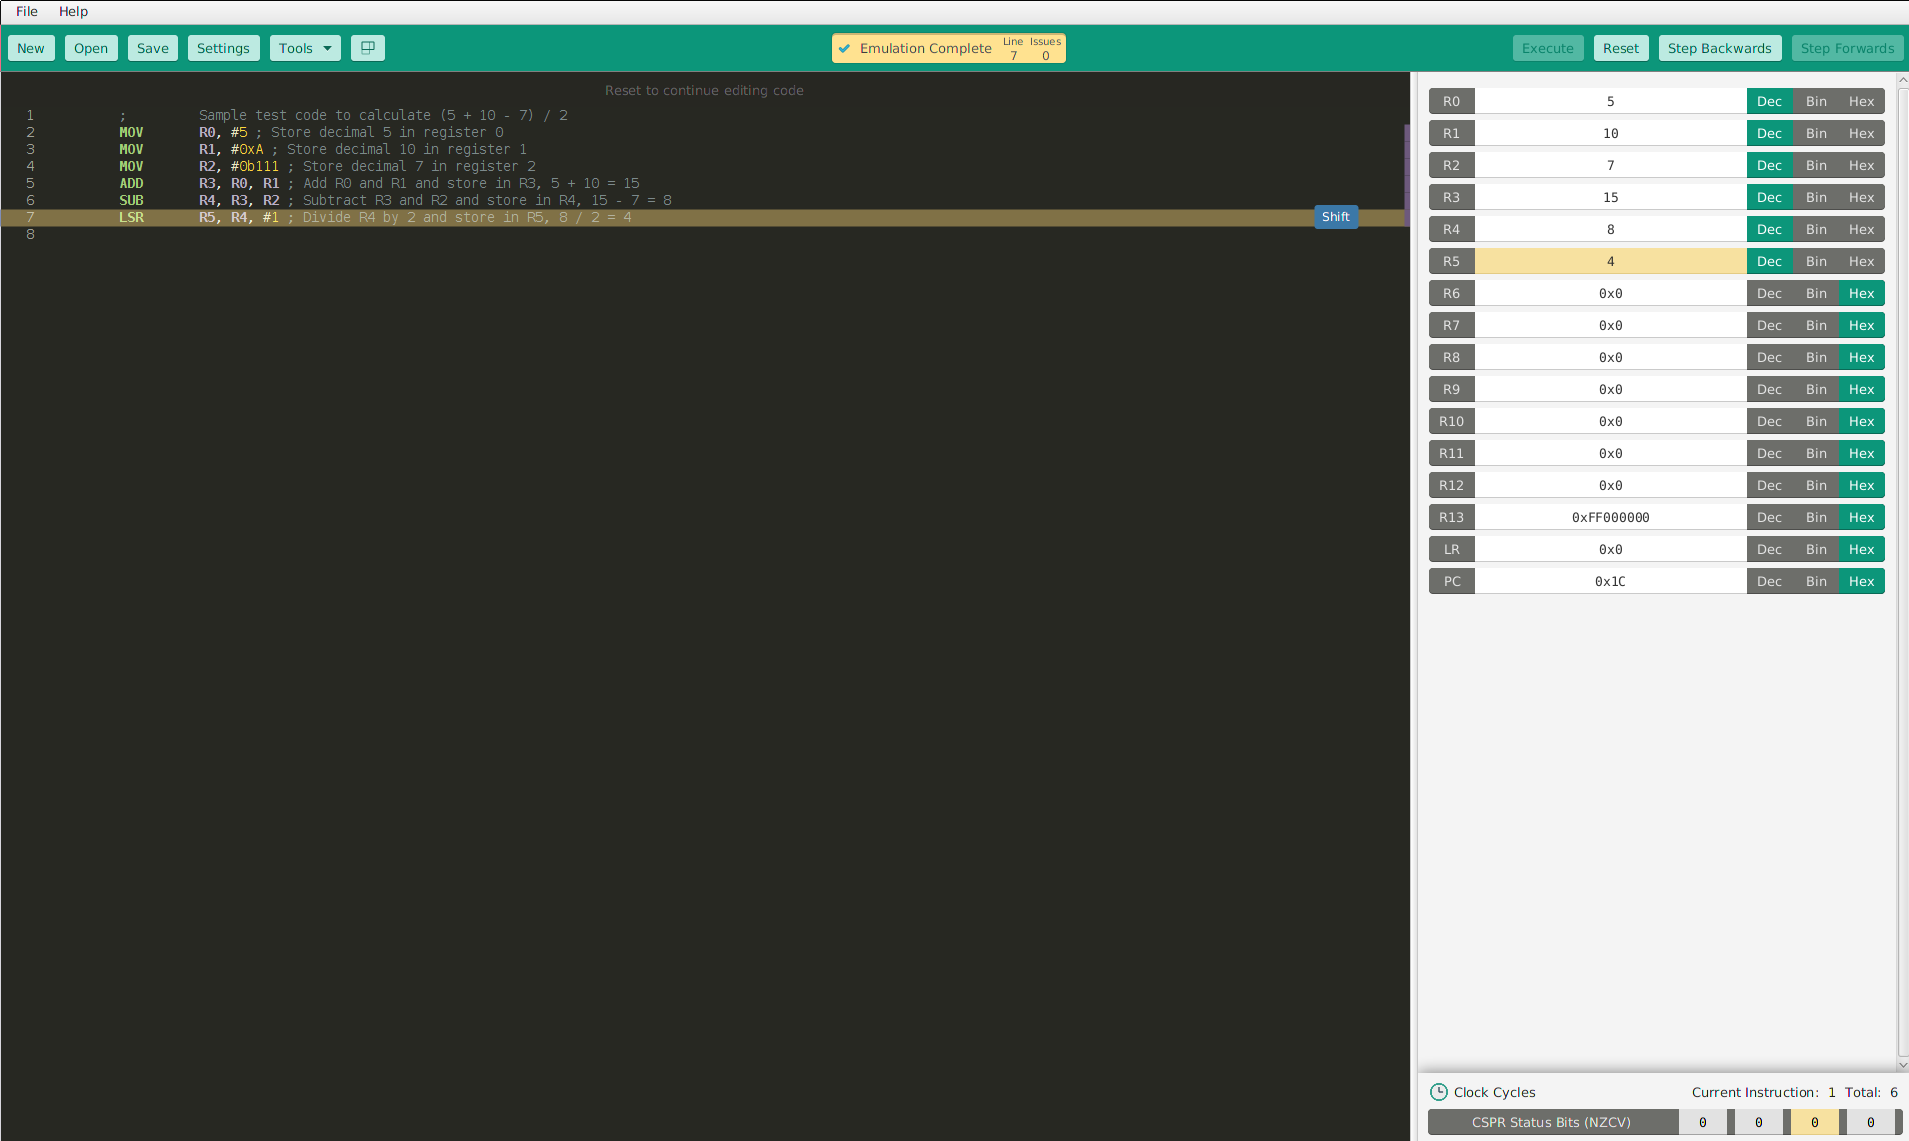Click the split-view layout icon in toolbar

pyautogui.click(x=367, y=48)
